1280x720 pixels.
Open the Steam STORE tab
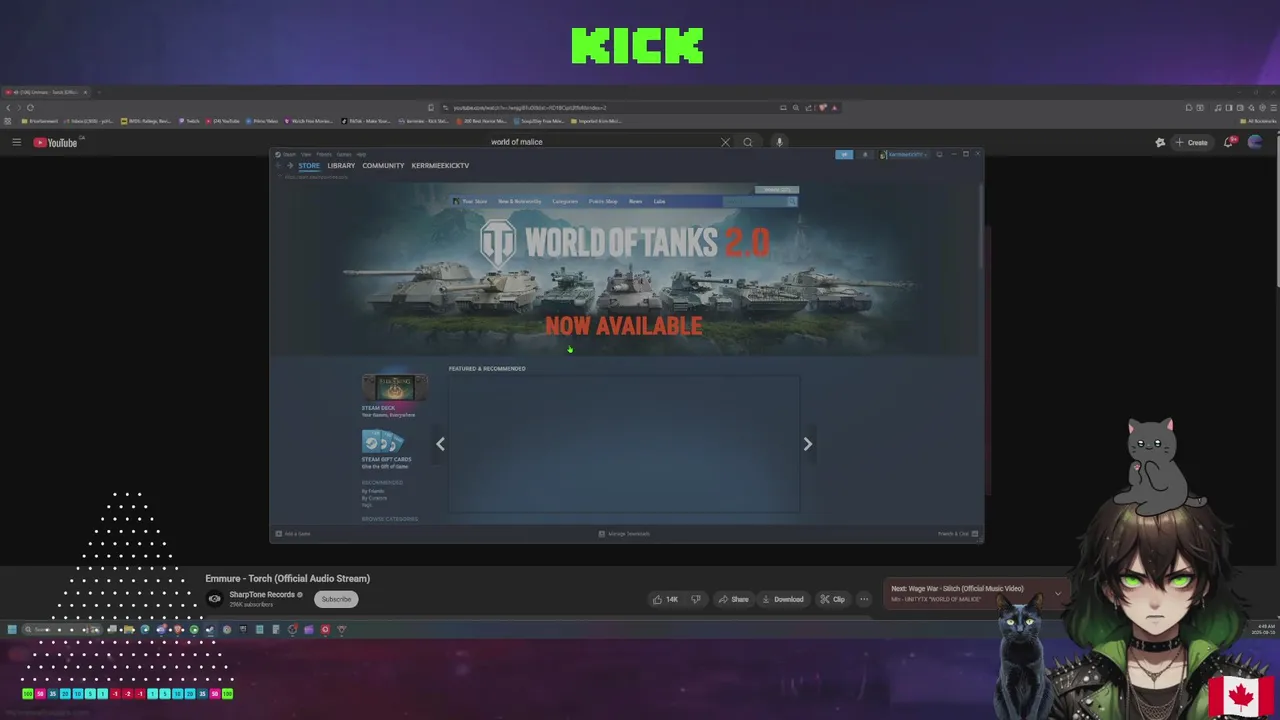tap(309, 166)
